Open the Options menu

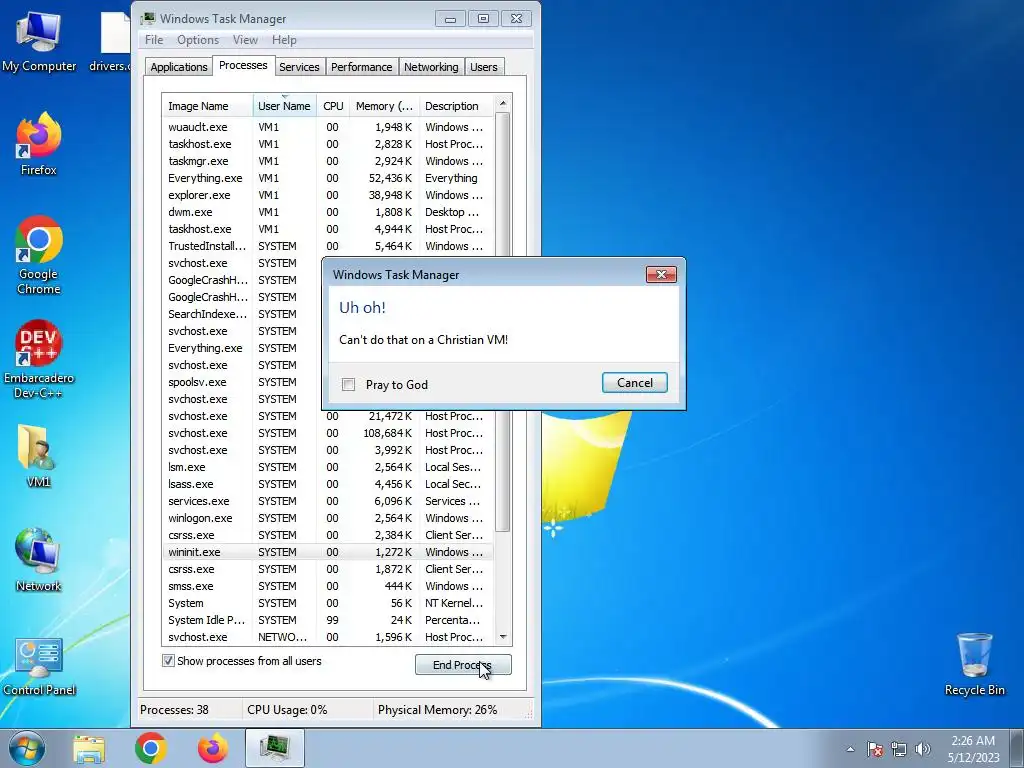pos(198,40)
